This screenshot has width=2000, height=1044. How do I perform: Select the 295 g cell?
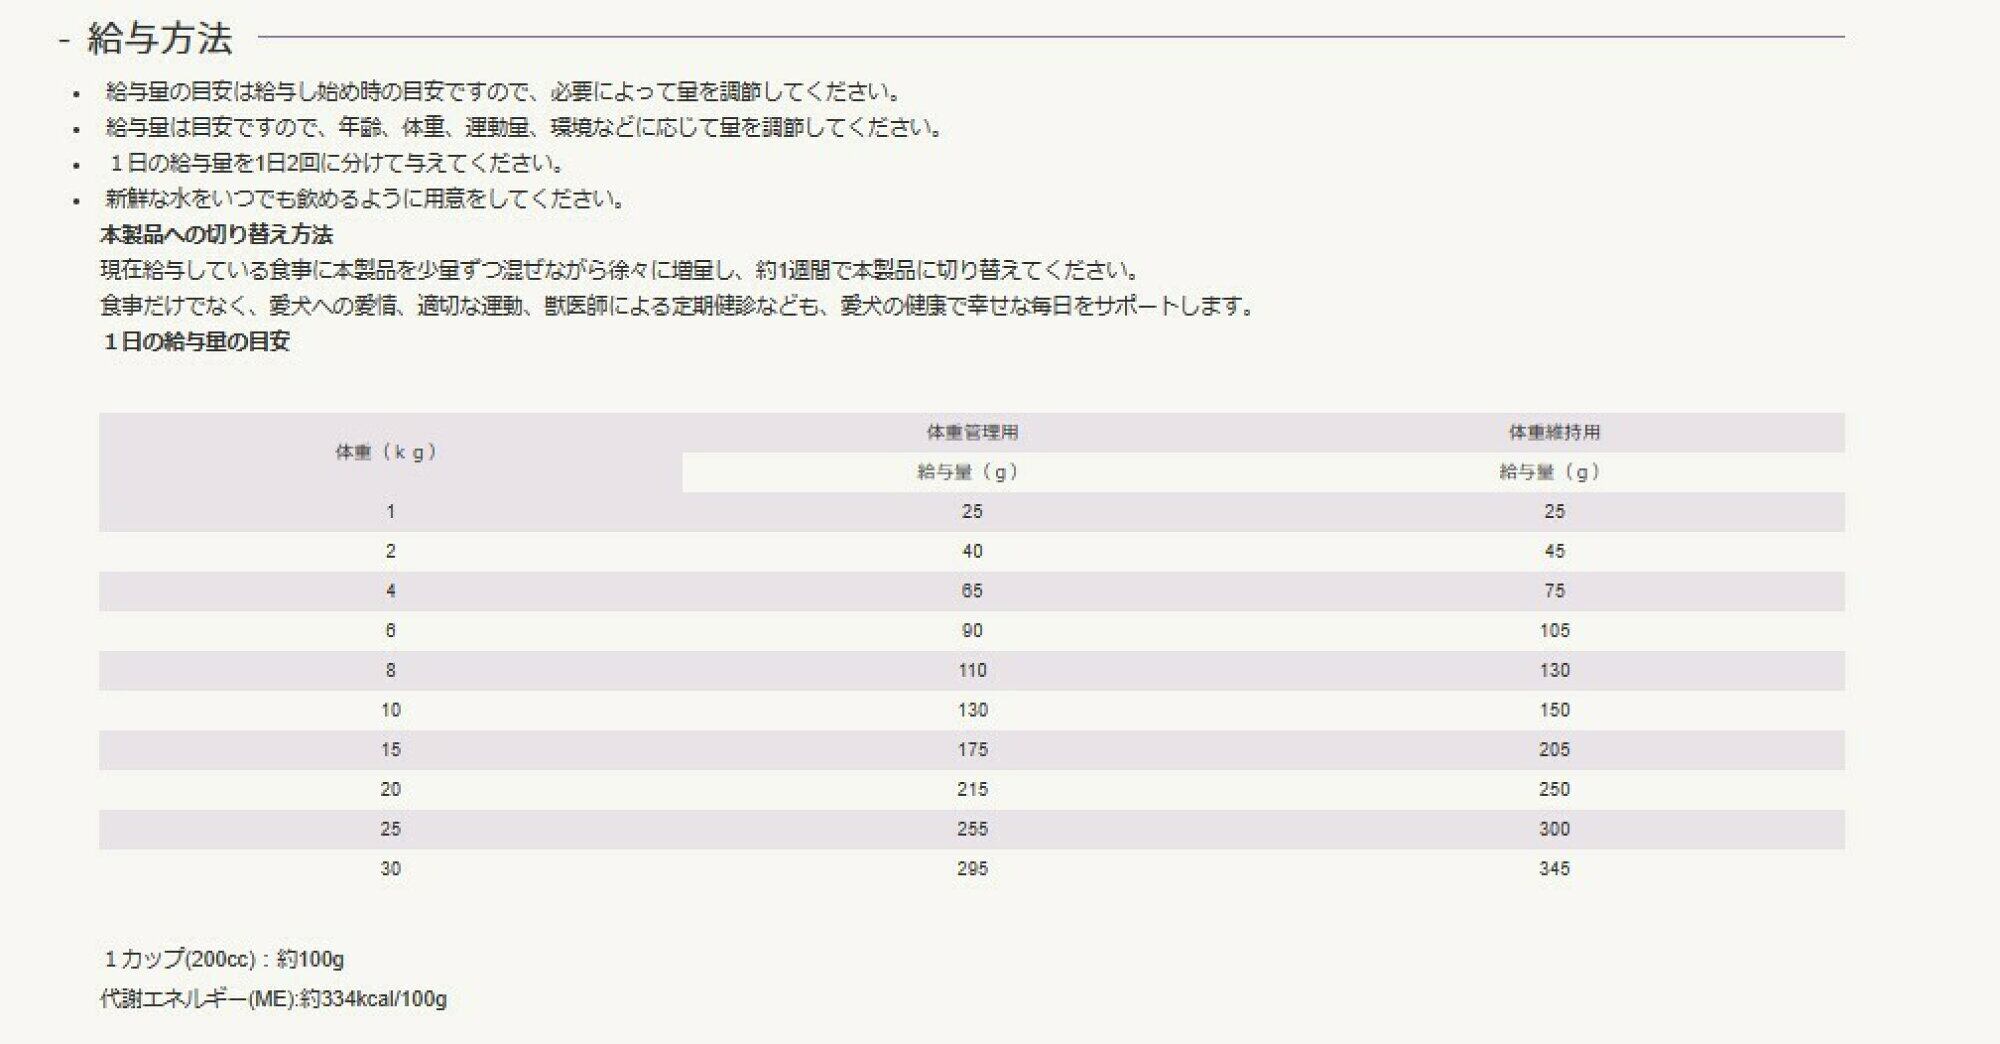coord(972,869)
